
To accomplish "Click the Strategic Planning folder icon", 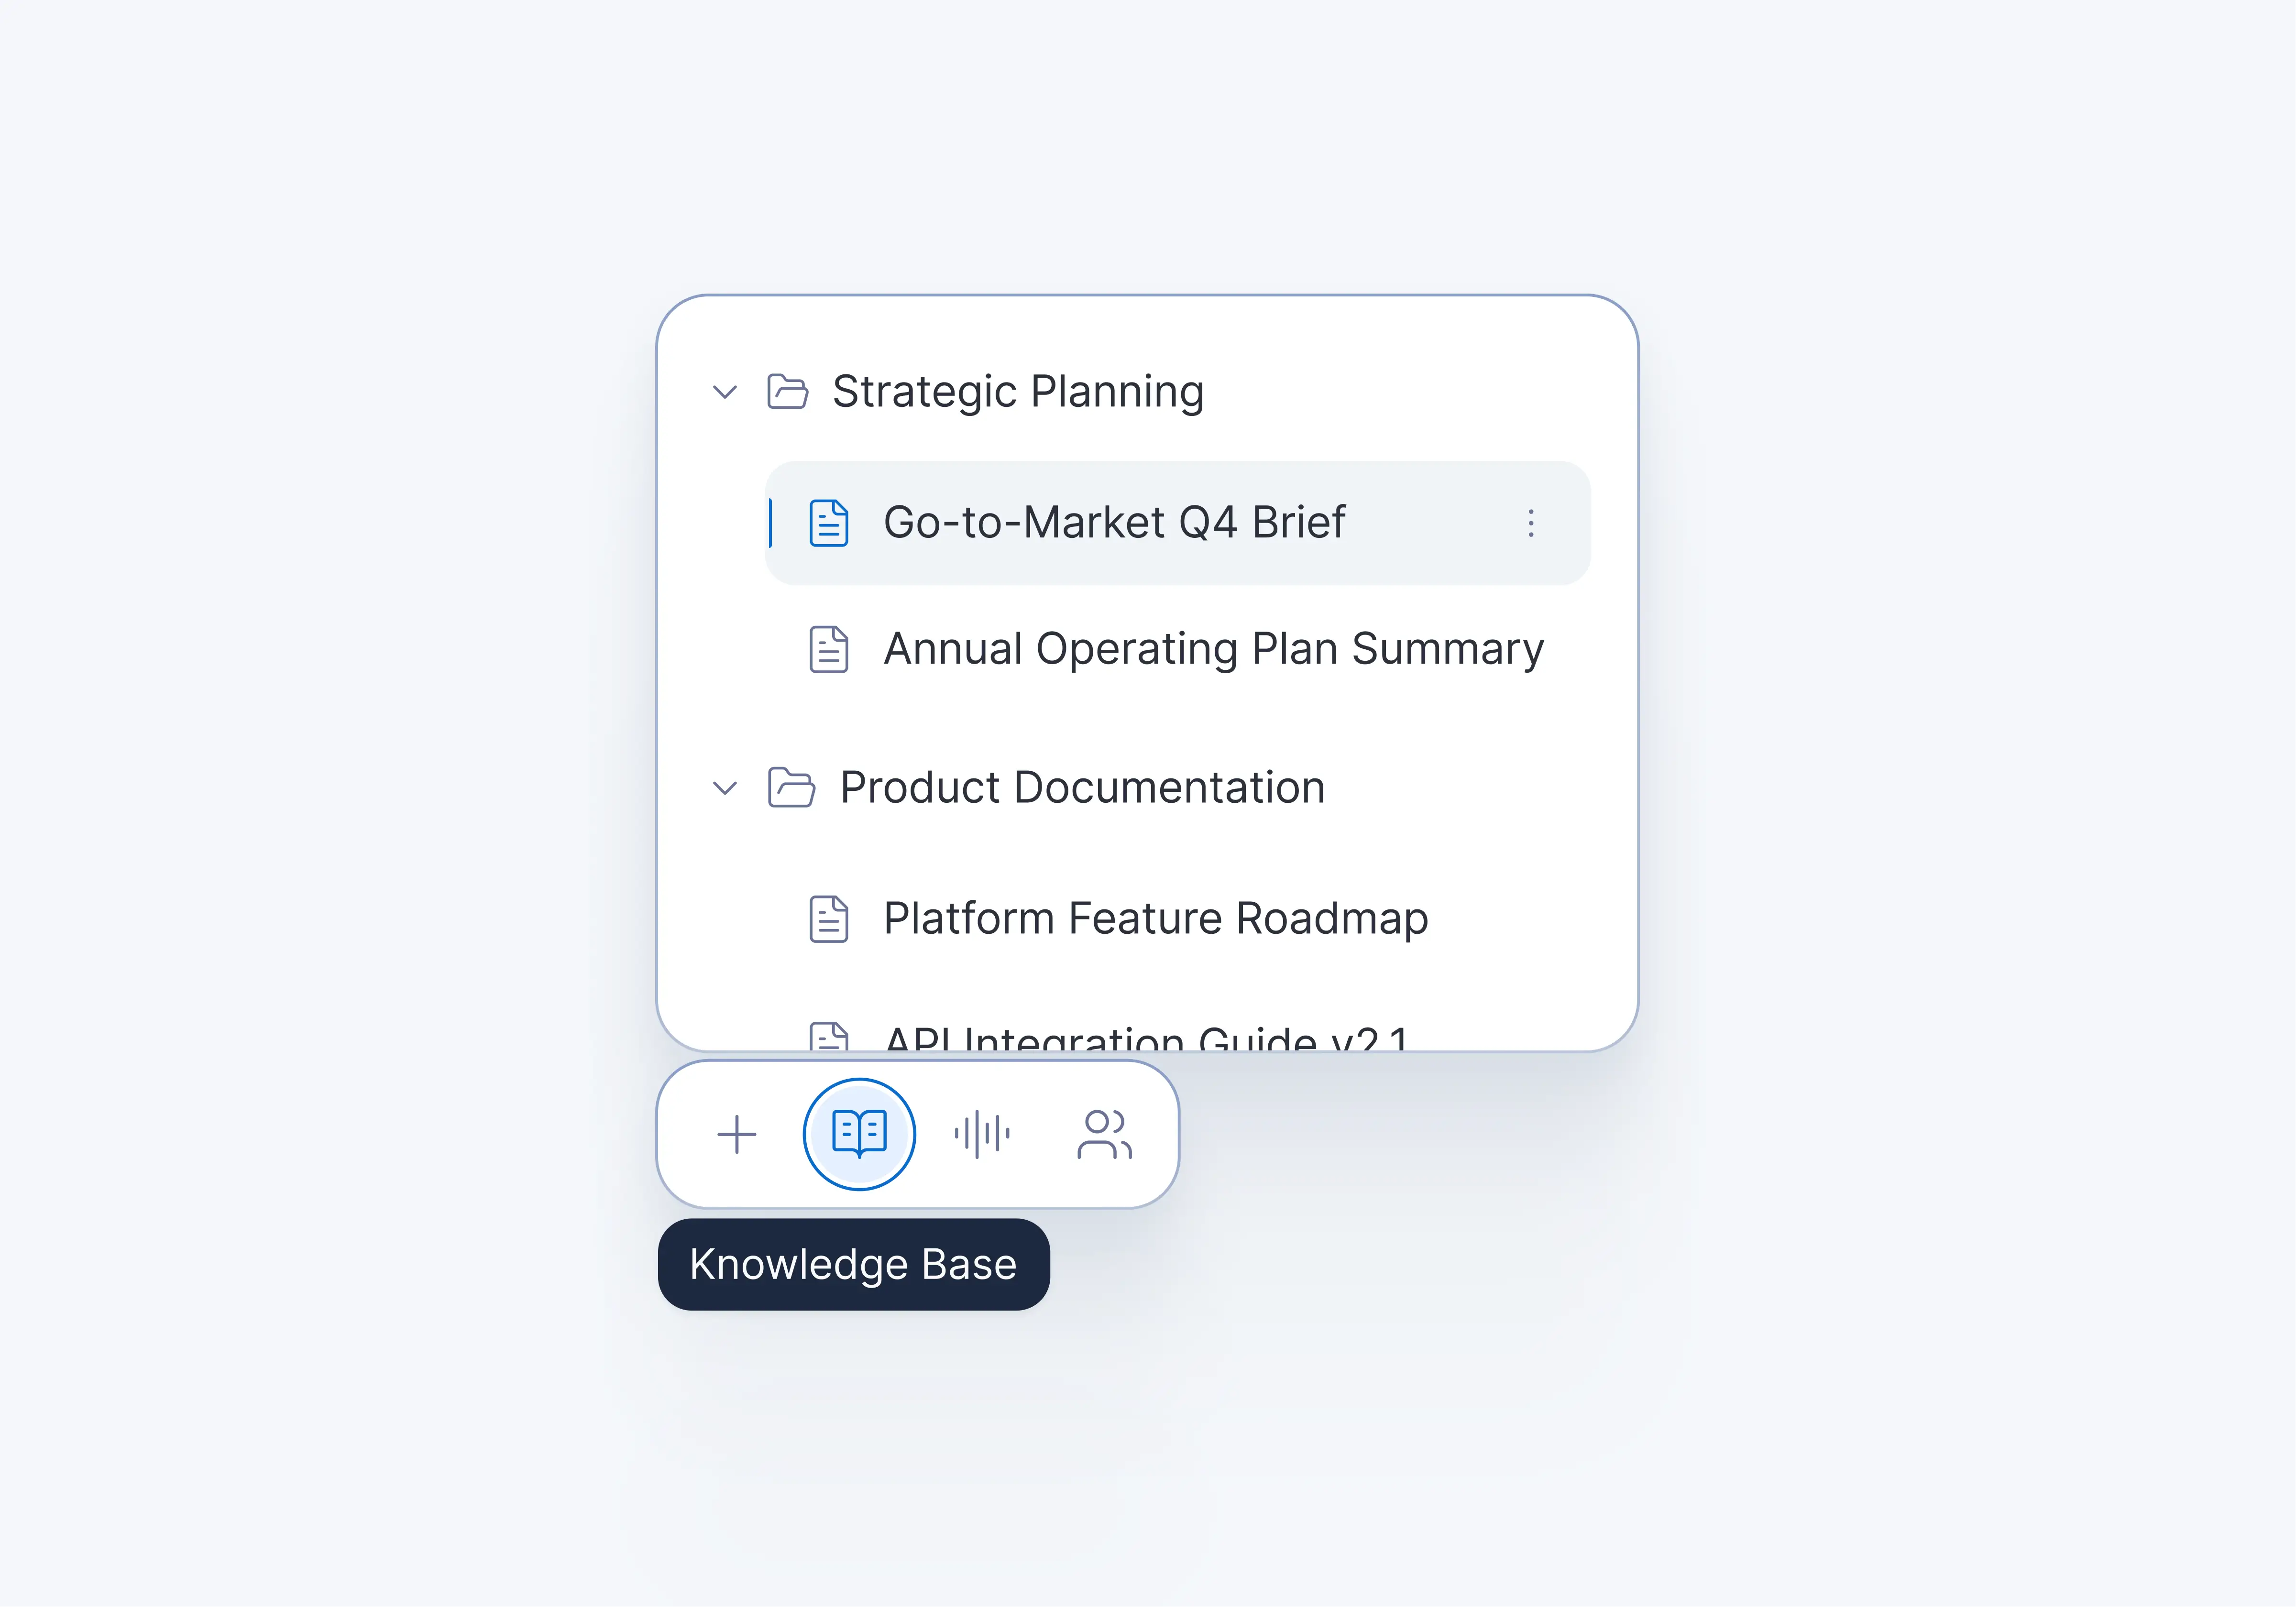I will click(788, 391).
